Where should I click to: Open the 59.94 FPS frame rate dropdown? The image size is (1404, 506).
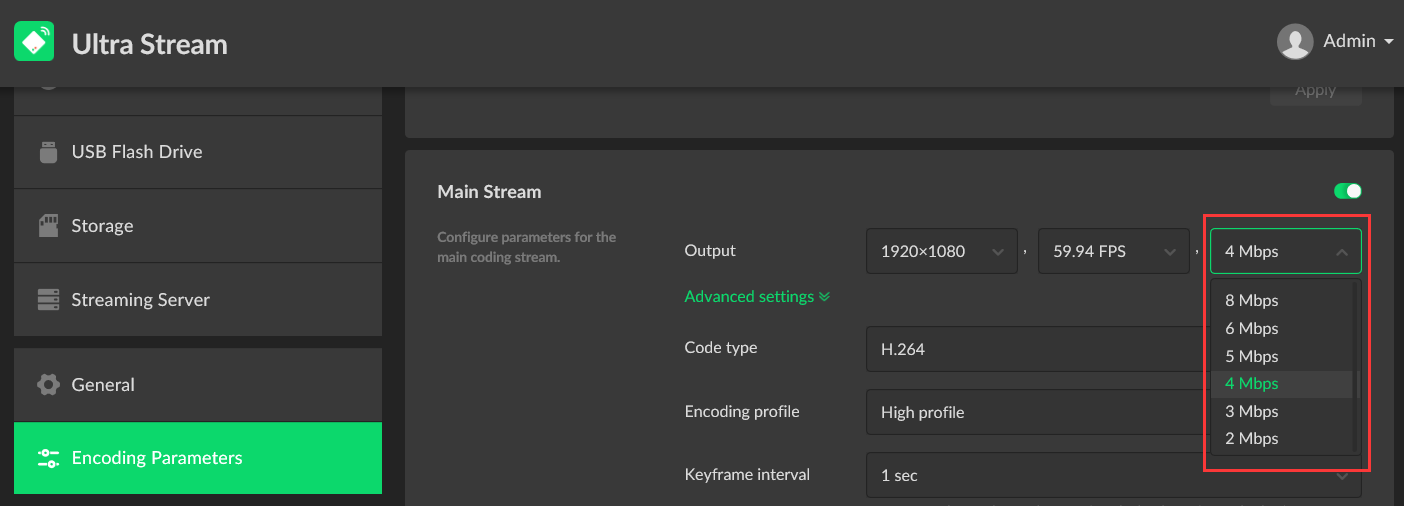click(x=1115, y=251)
